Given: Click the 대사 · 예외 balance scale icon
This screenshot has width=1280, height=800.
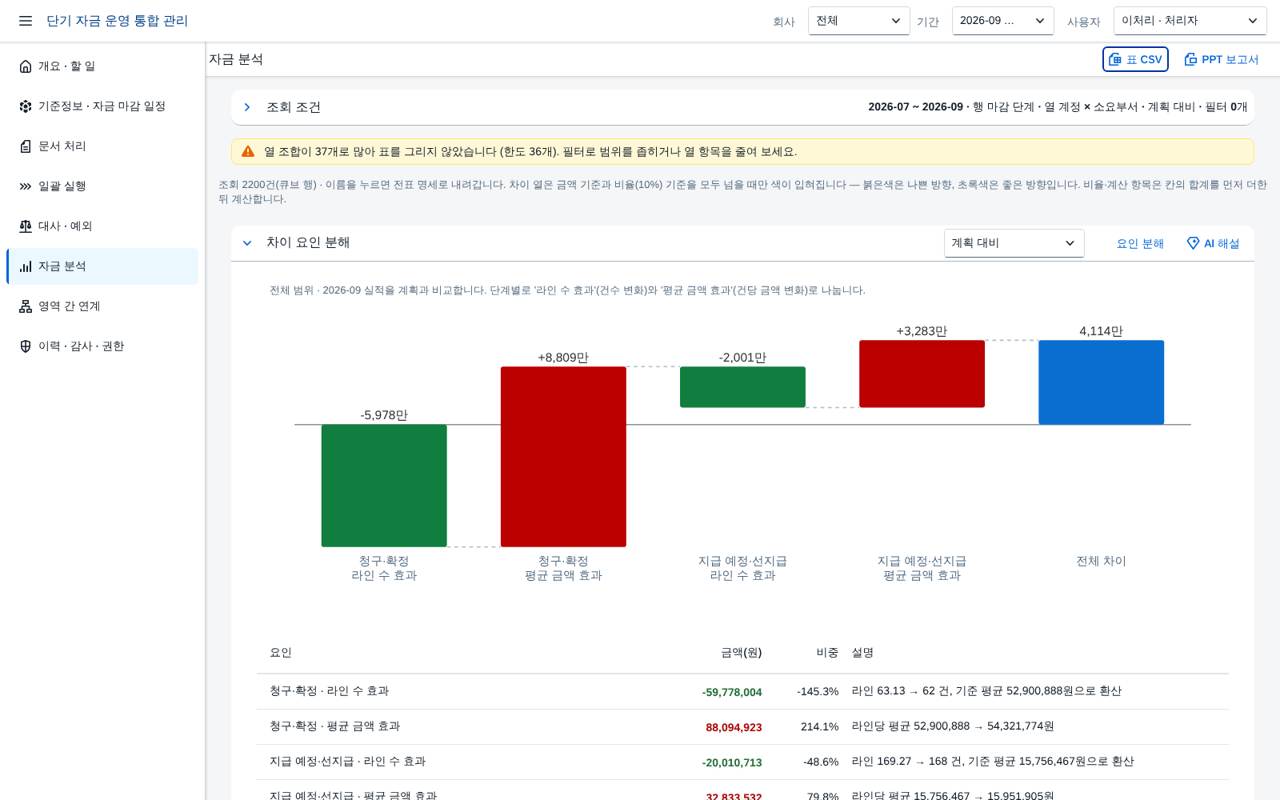Looking at the screenshot, I should tap(26, 226).
